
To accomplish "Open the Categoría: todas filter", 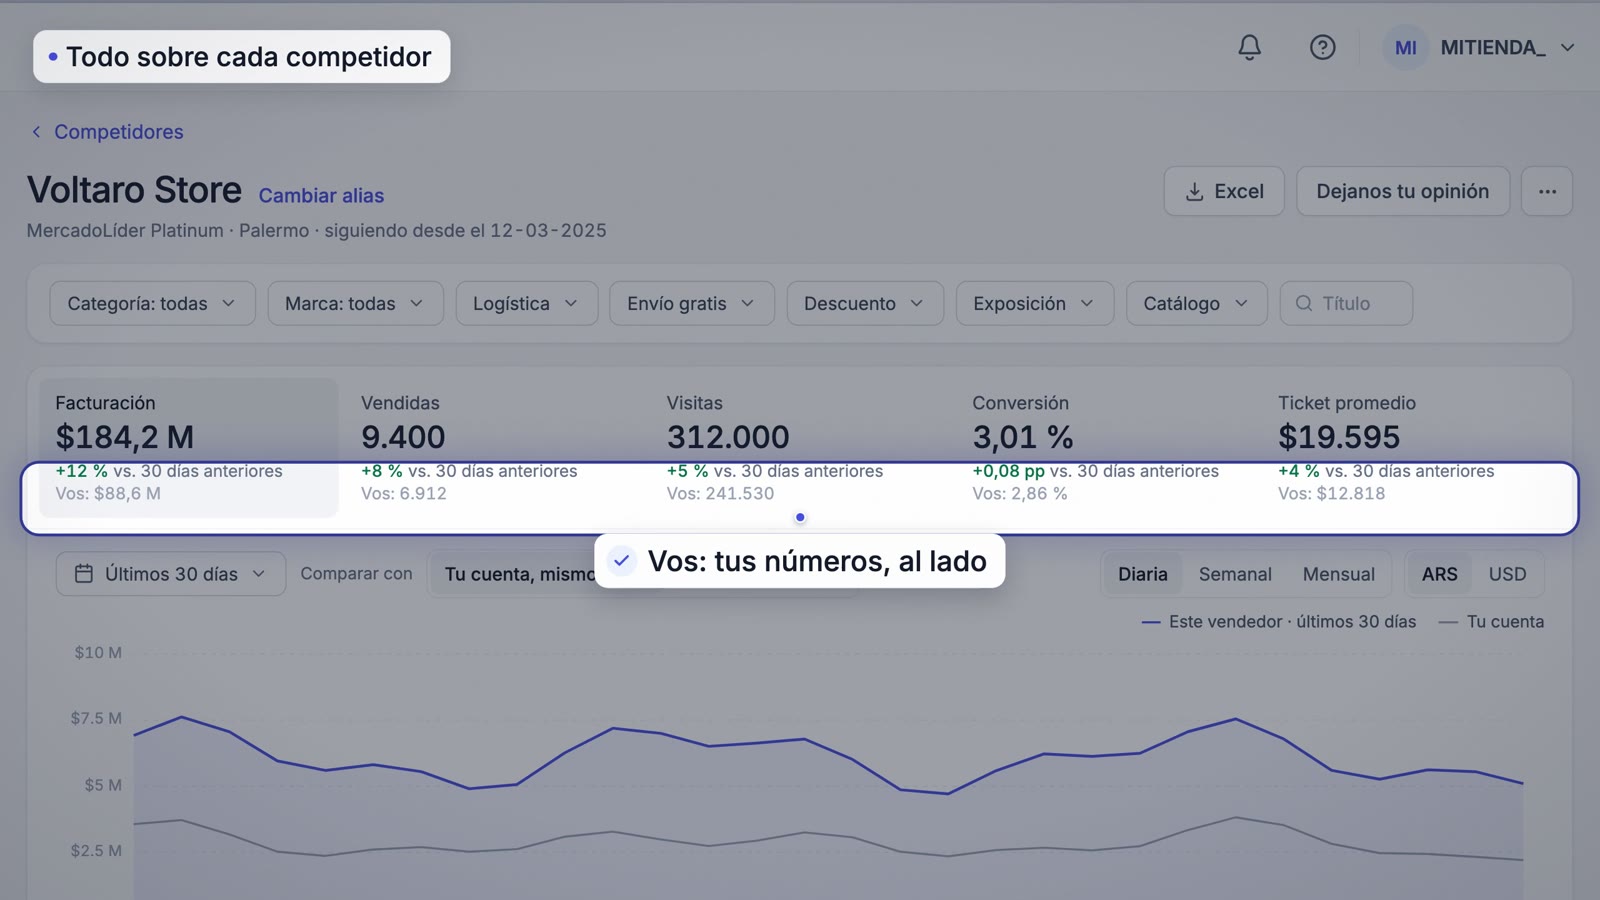I will (152, 303).
